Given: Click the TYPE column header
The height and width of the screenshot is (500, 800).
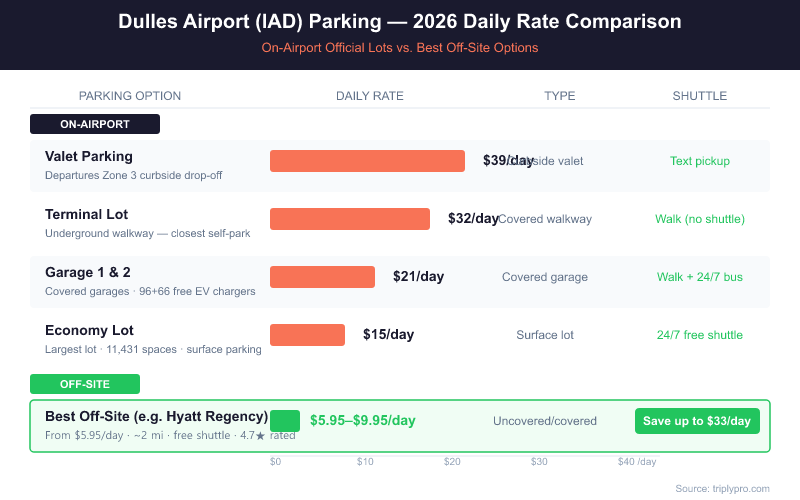Looking at the screenshot, I should point(560,96).
